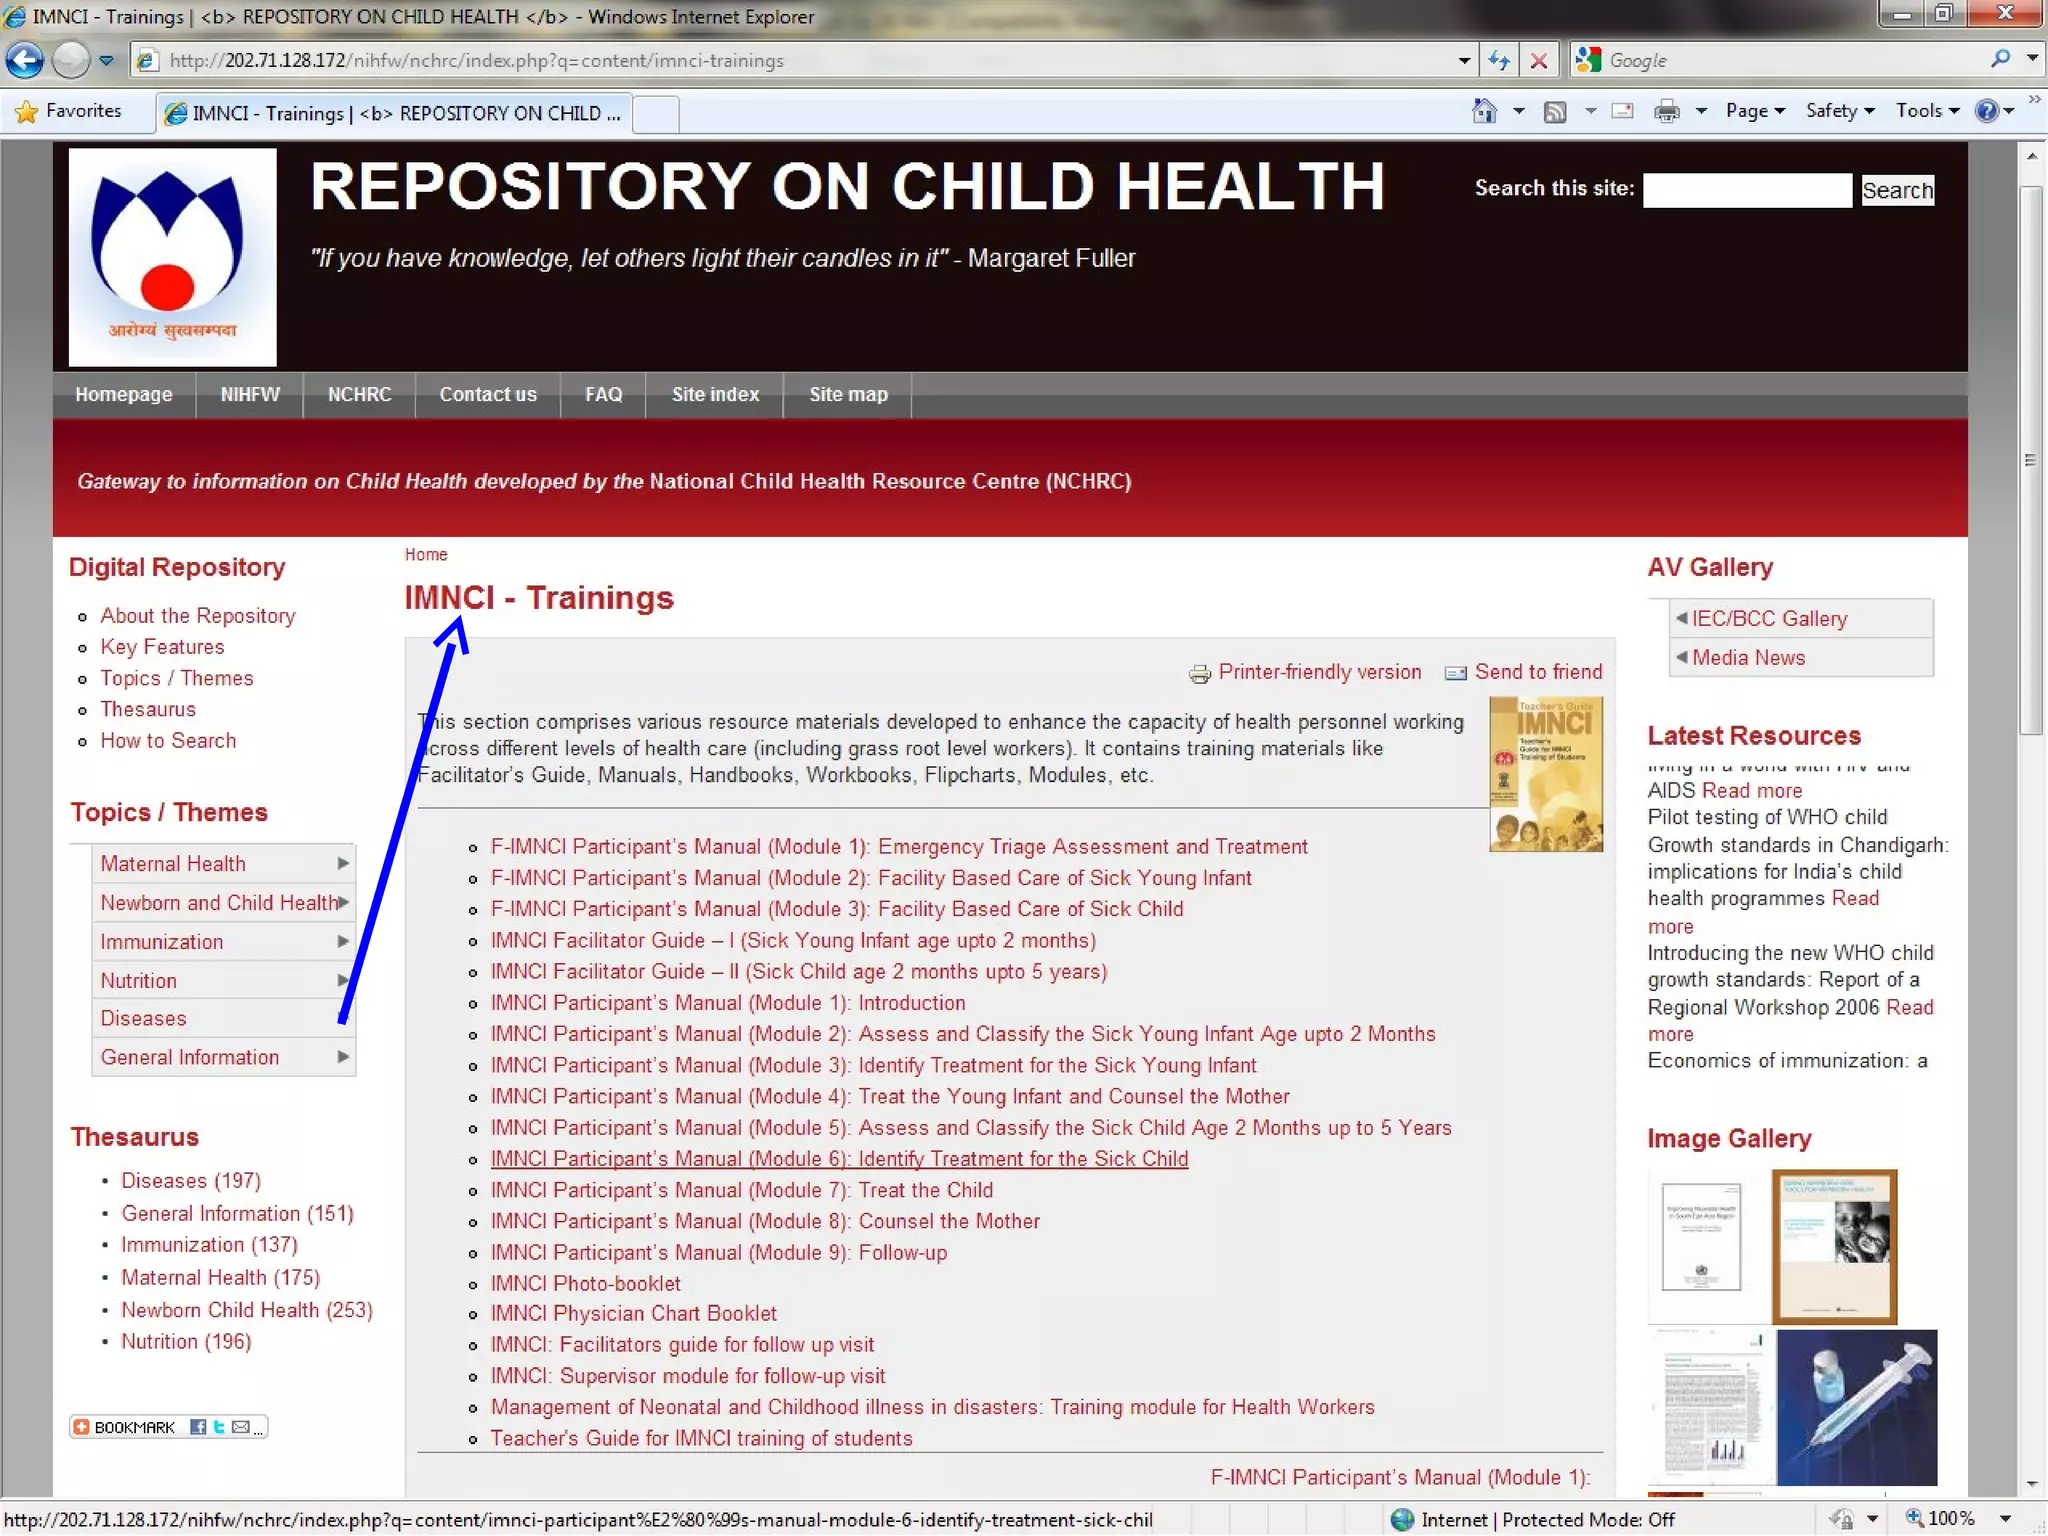This screenshot has height=1536, width=2048.
Task: Click the Search button beside site search
Action: [x=1897, y=190]
